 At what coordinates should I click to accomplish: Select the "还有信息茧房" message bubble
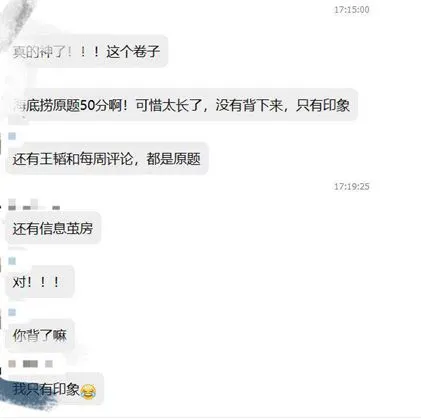53,228
